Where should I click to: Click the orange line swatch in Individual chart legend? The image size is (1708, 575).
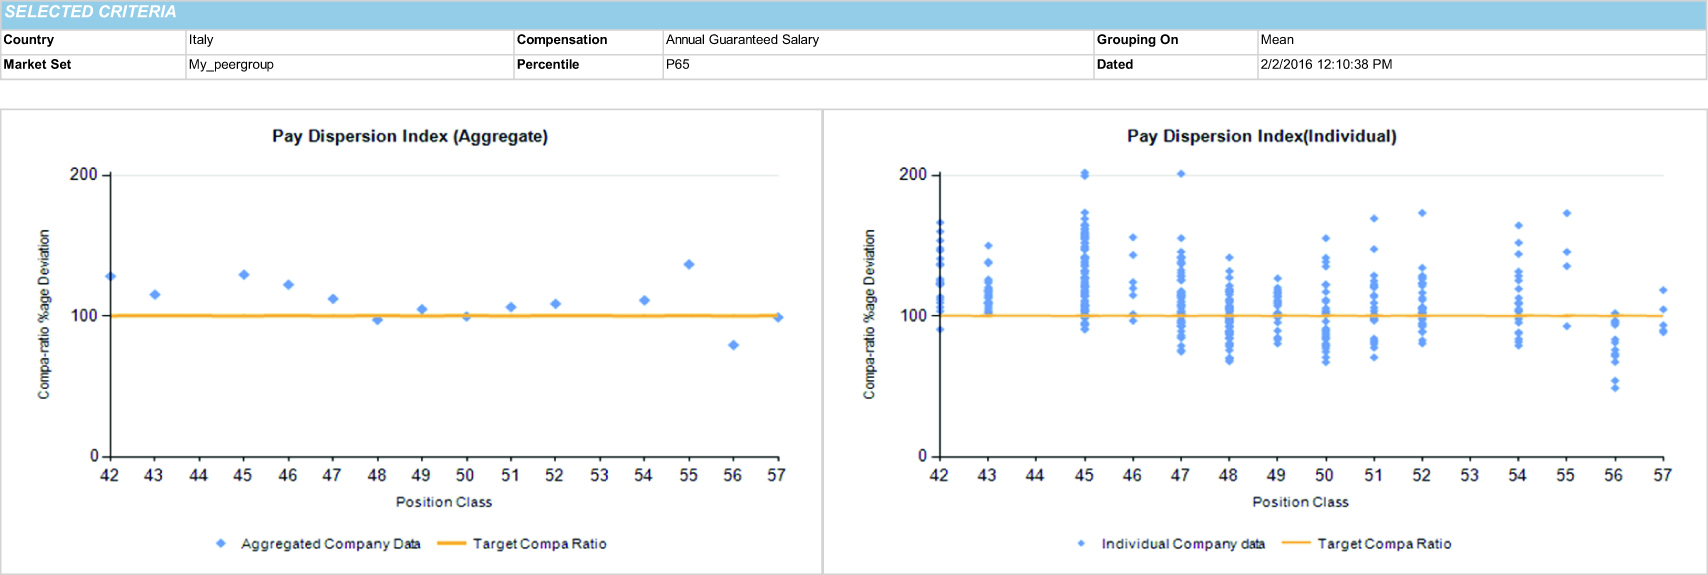[1296, 544]
